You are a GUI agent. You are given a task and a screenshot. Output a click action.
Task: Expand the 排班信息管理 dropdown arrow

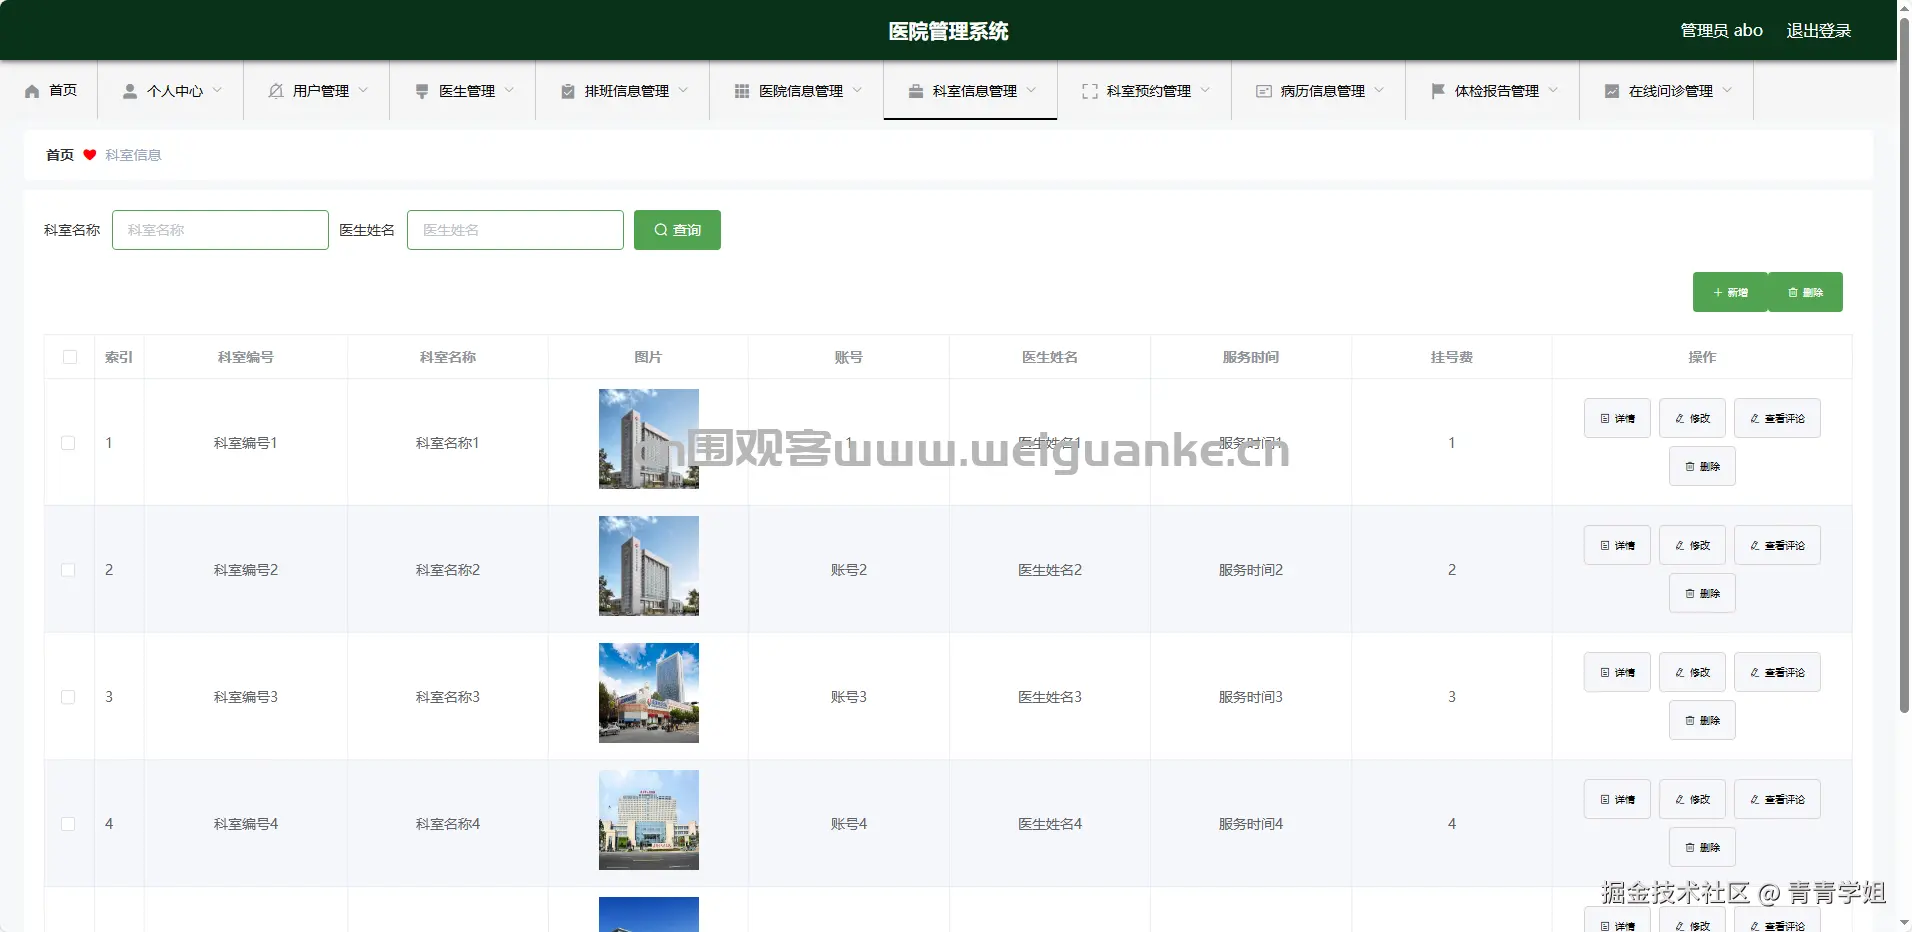(x=683, y=90)
